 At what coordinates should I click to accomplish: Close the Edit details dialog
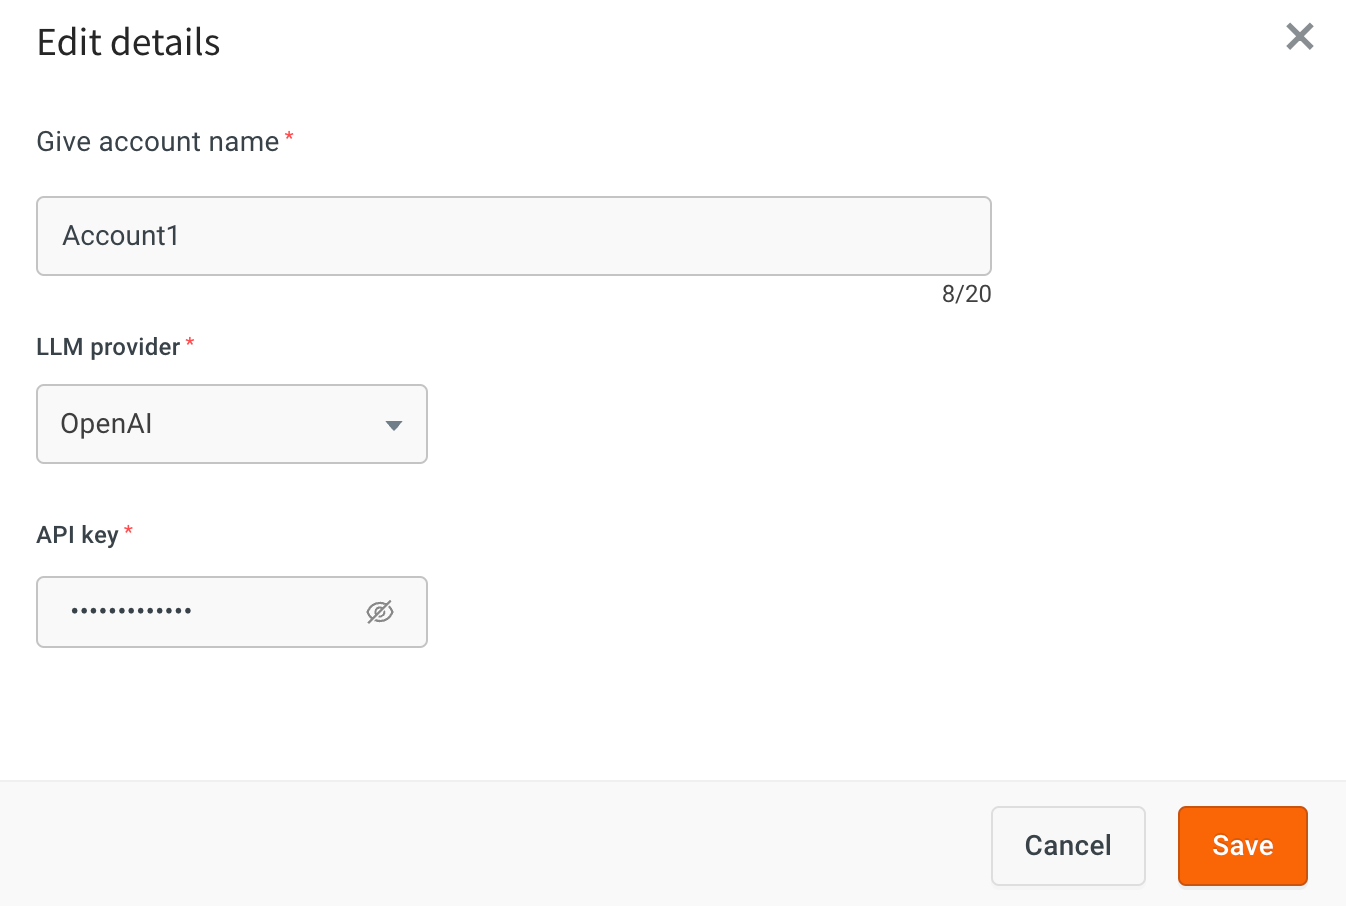(x=1299, y=37)
